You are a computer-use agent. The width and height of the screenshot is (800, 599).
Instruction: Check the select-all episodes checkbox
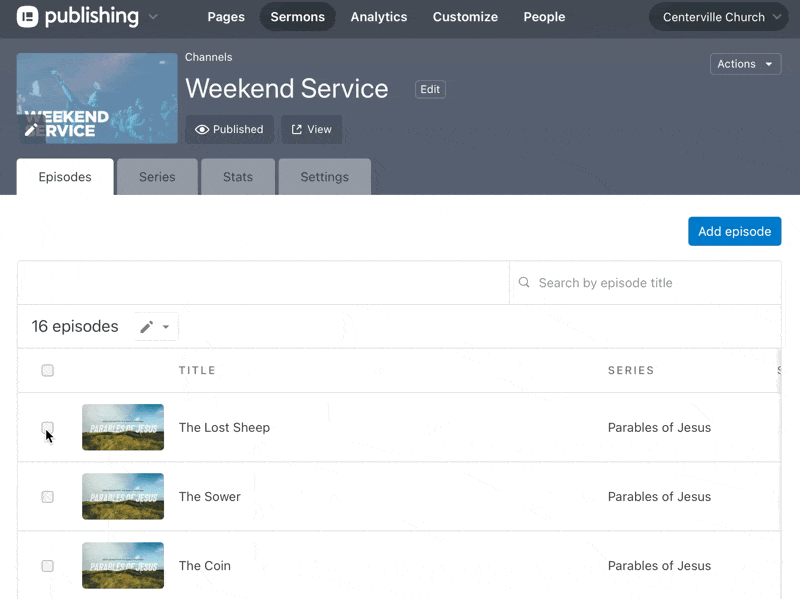[47, 371]
